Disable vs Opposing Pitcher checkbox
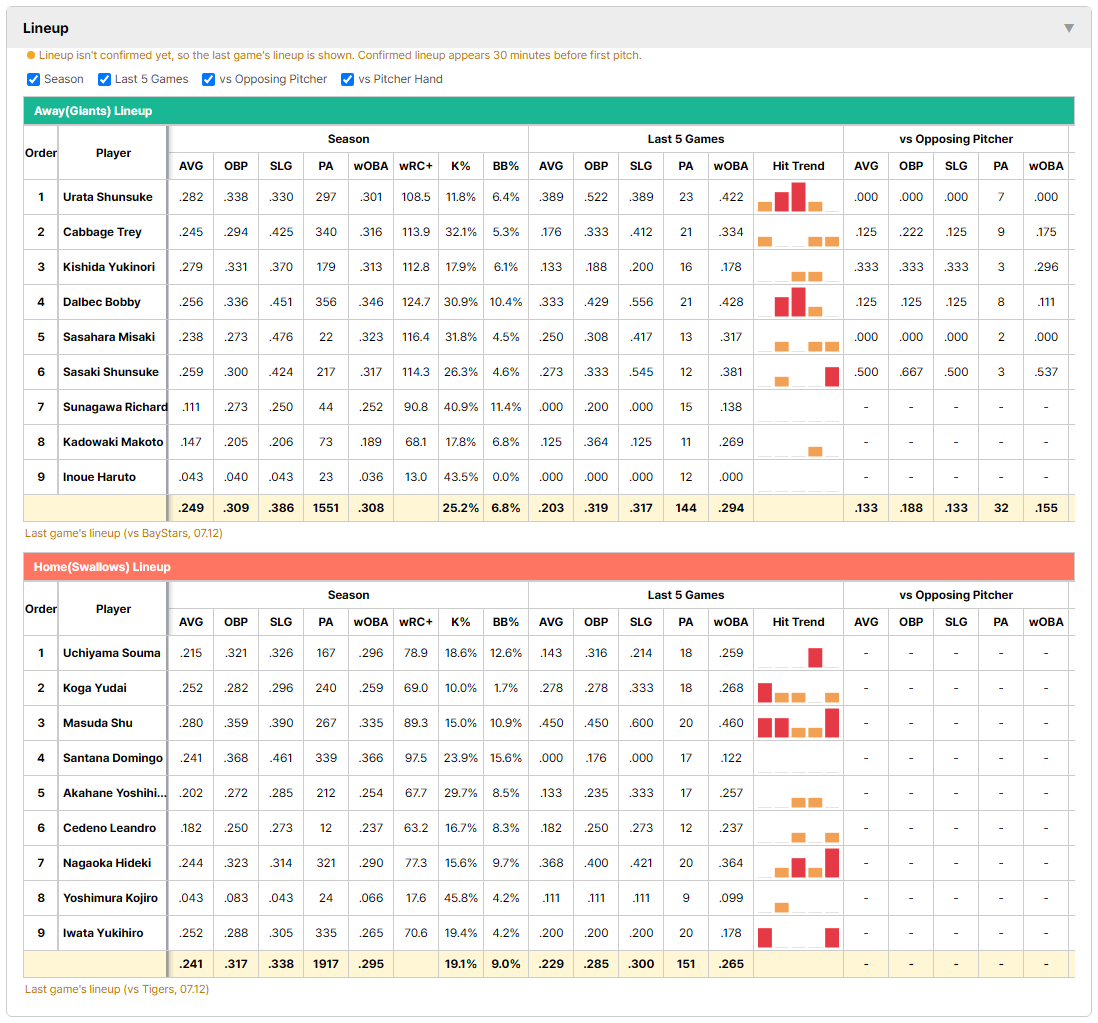This screenshot has height=1023, width=1098. [x=208, y=79]
